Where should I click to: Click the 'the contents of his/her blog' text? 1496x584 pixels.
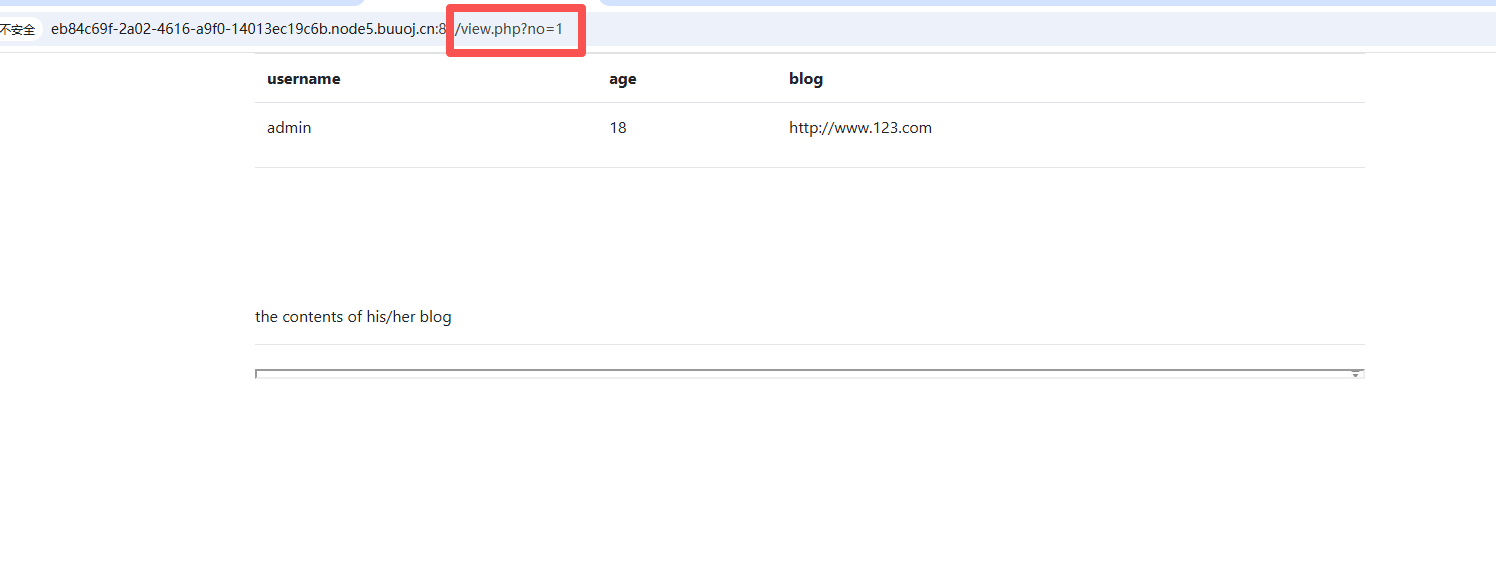pyautogui.click(x=353, y=317)
